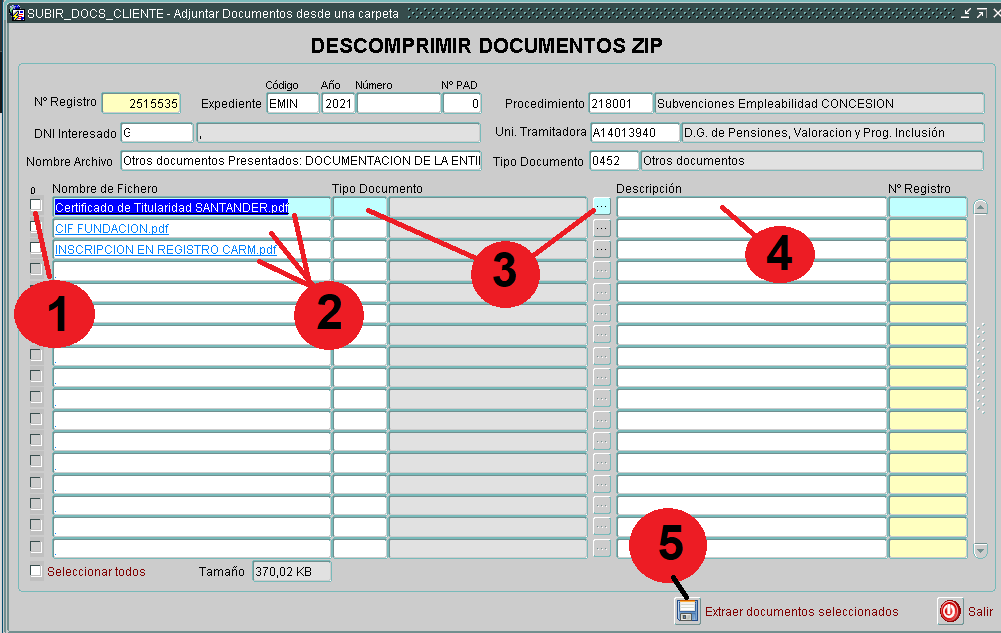
Task: Click the Expediente Número input field
Action: (398, 103)
